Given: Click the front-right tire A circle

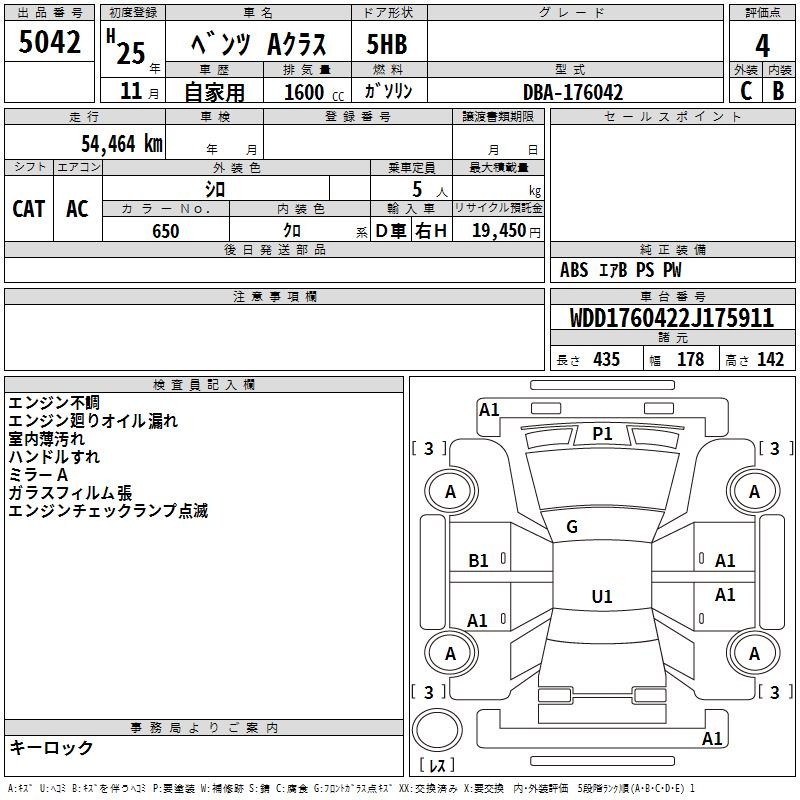Looking at the screenshot, I should 754,491.
